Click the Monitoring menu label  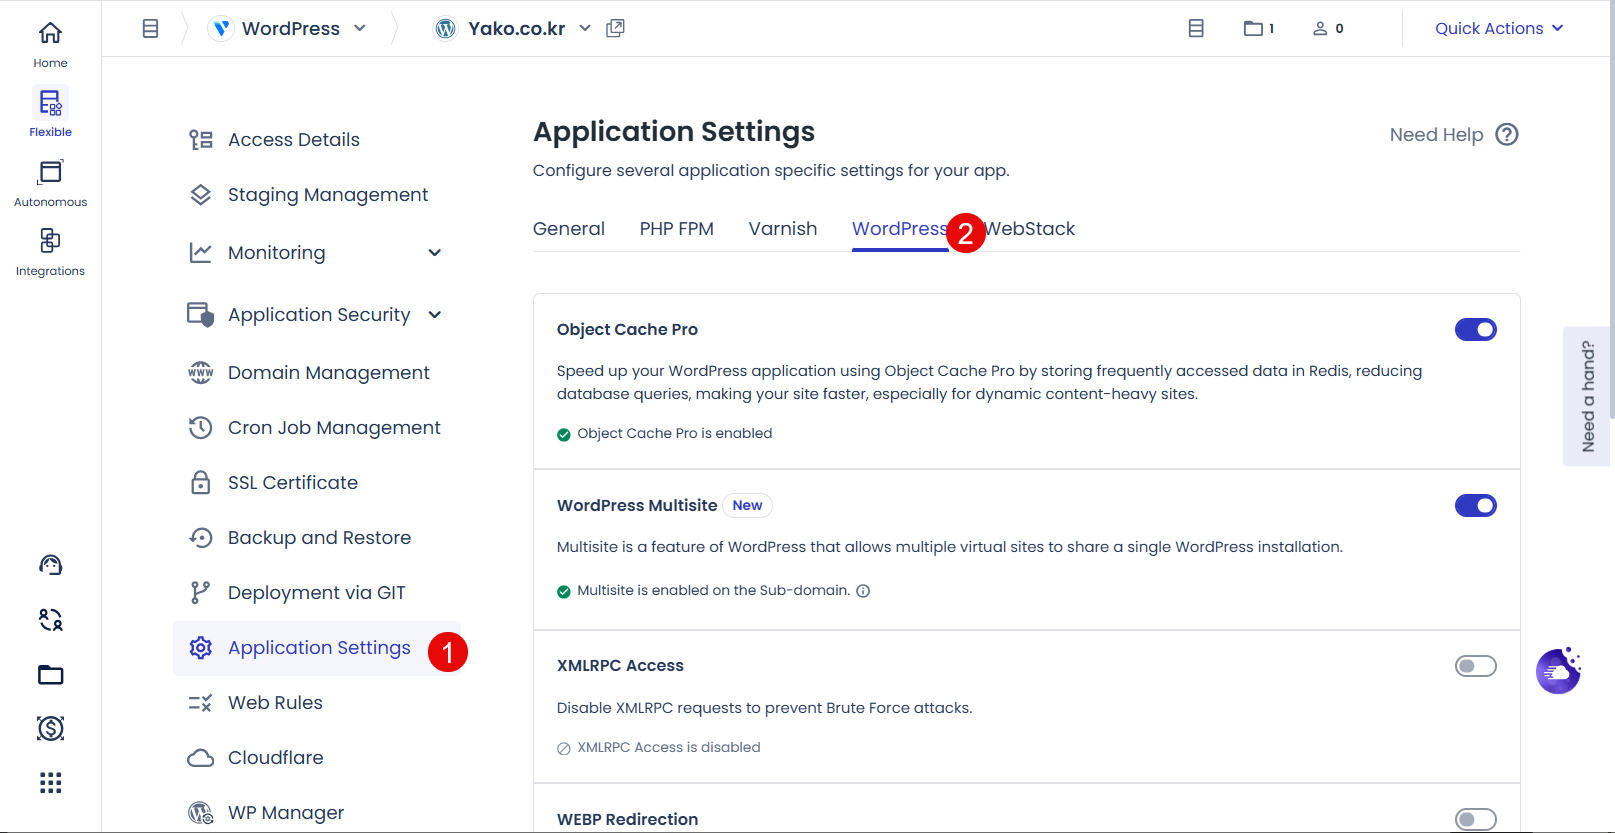(277, 253)
